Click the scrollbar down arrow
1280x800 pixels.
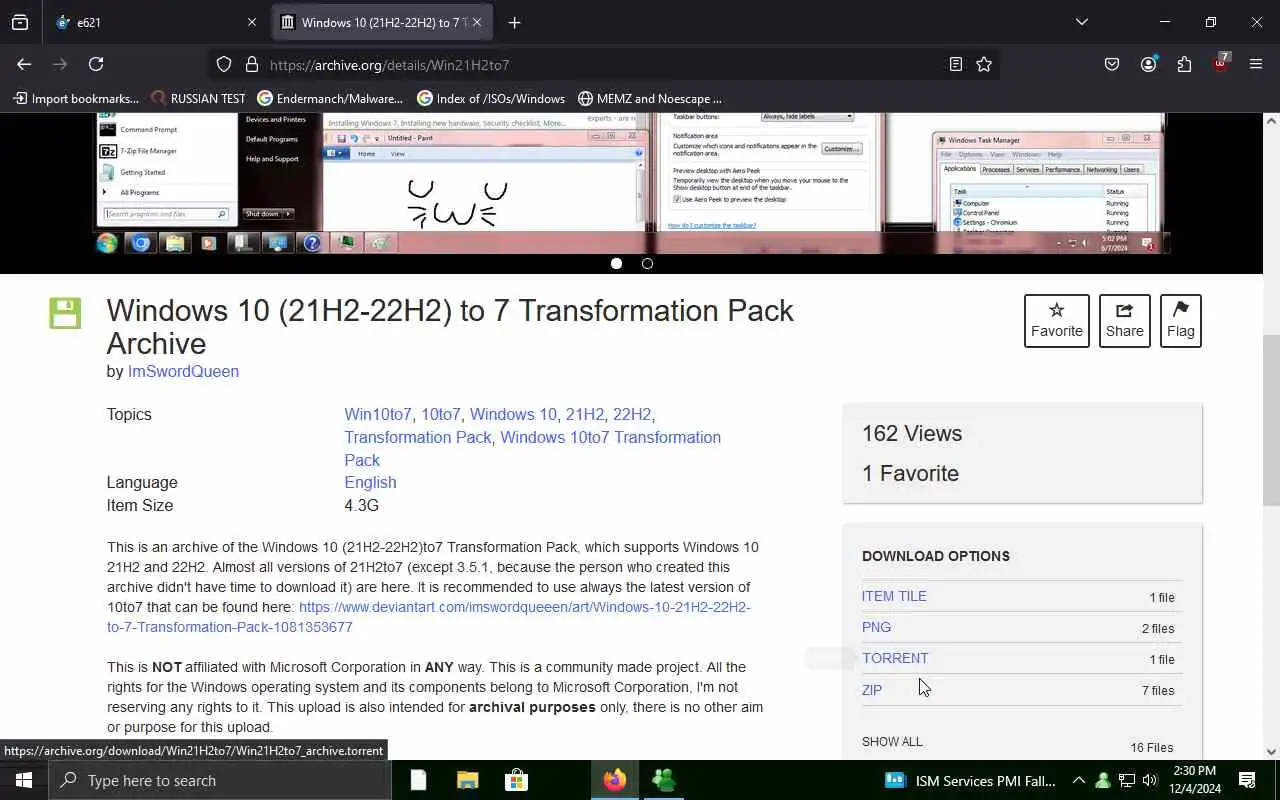click(1271, 751)
